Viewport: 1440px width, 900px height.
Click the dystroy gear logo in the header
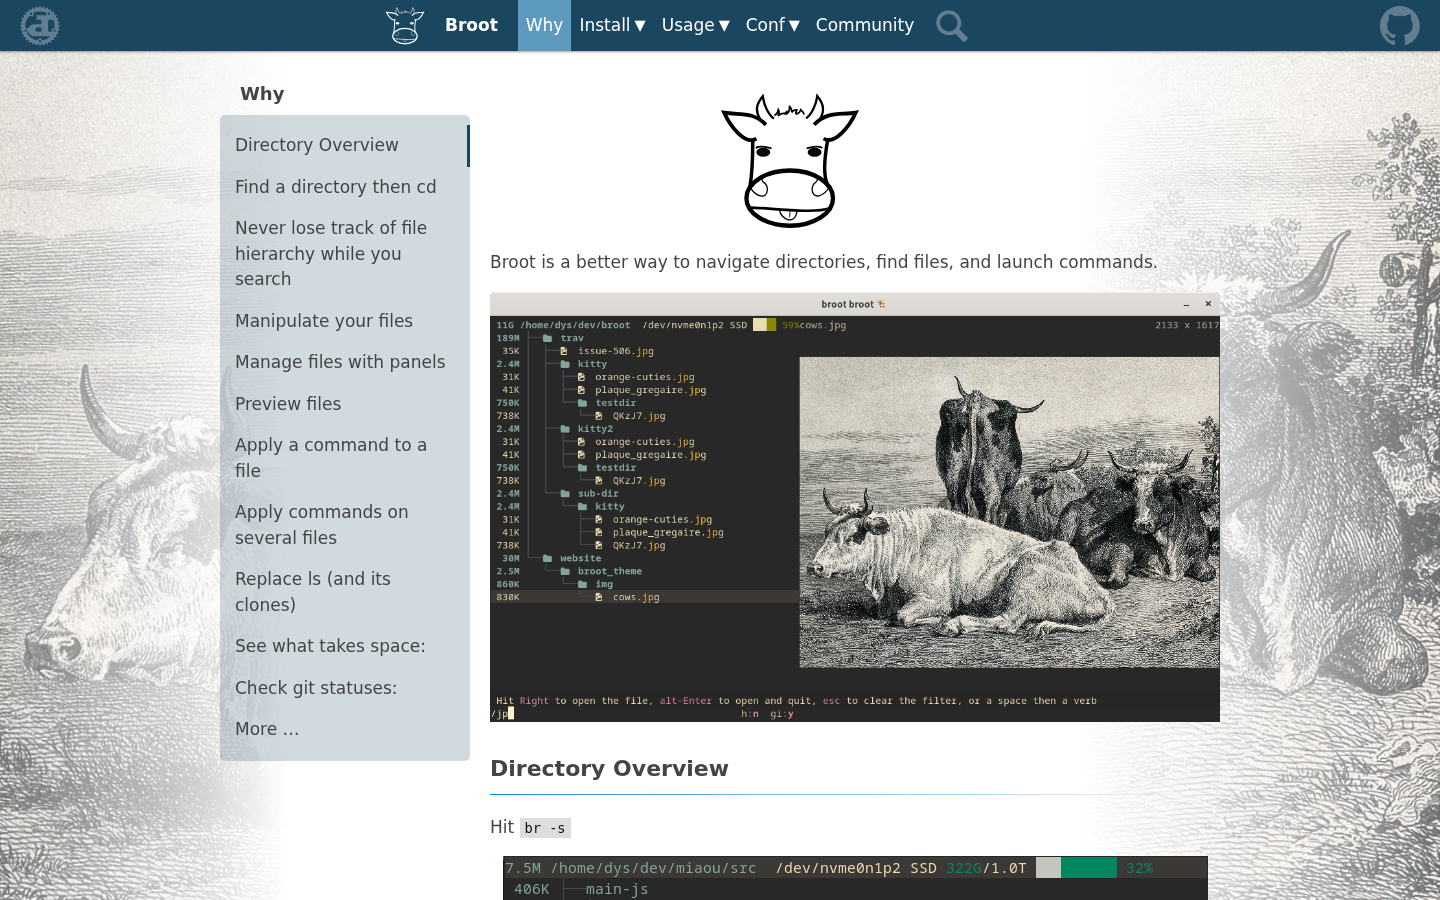pos(40,26)
